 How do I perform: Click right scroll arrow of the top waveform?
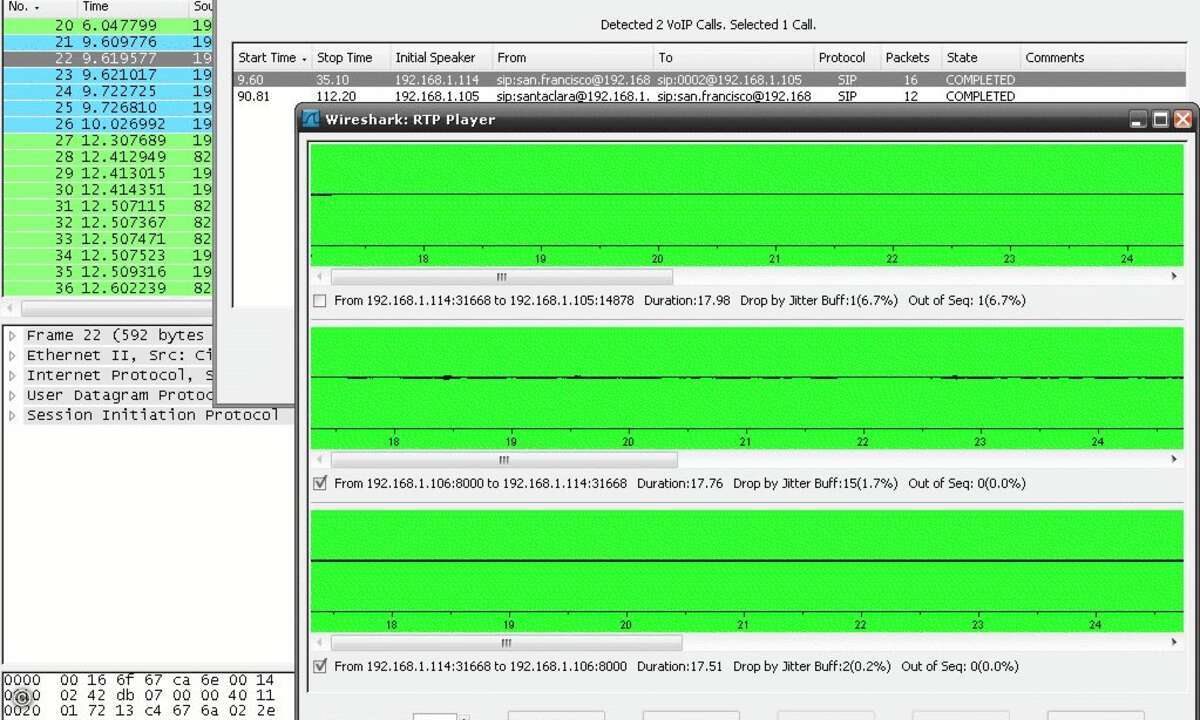click(1175, 277)
